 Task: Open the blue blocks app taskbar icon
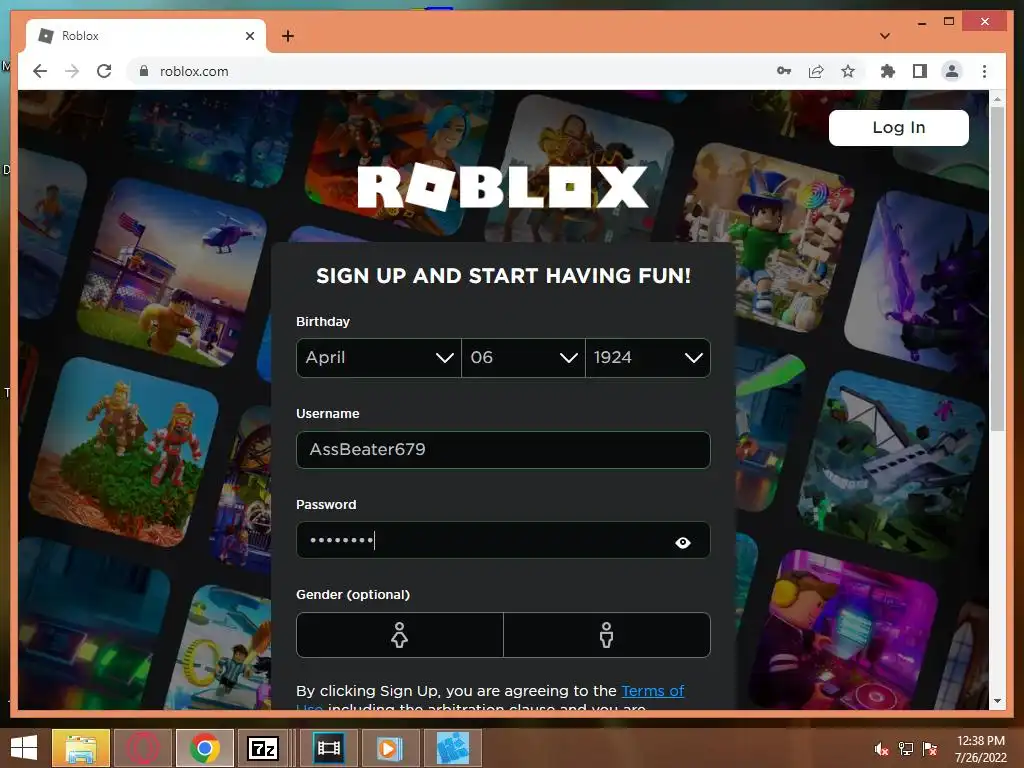tap(453, 748)
